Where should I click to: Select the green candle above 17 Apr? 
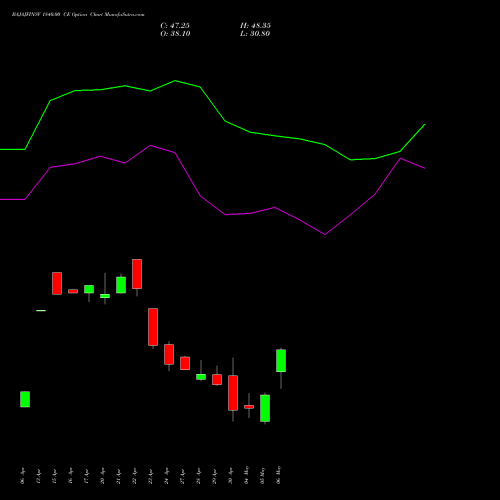[x=89, y=289]
